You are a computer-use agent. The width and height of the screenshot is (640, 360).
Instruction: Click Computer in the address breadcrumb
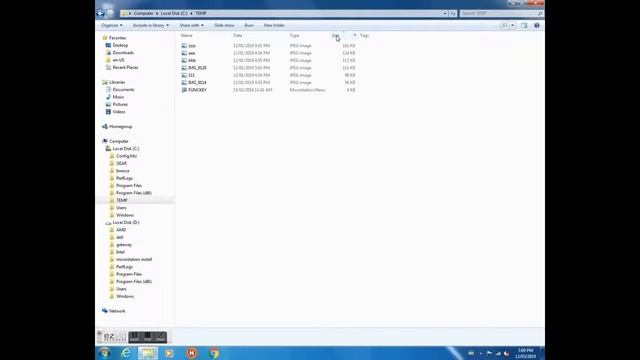(x=143, y=13)
